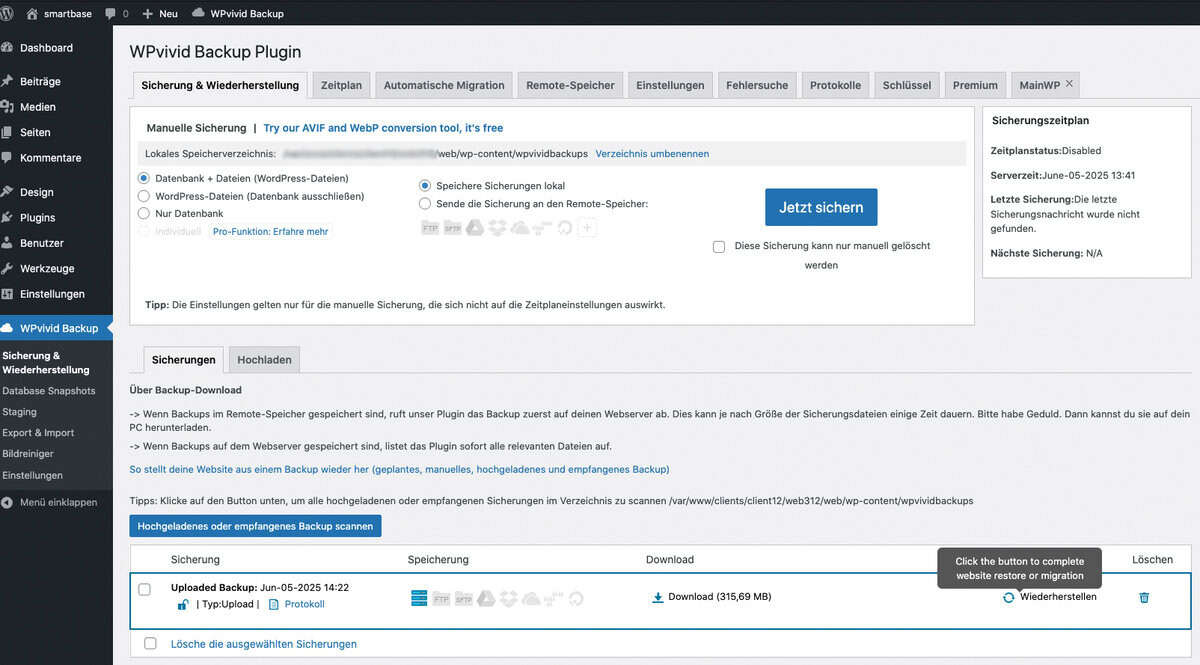Download the 315,69 MB backup
The height and width of the screenshot is (665, 1200).
[711, 597]
